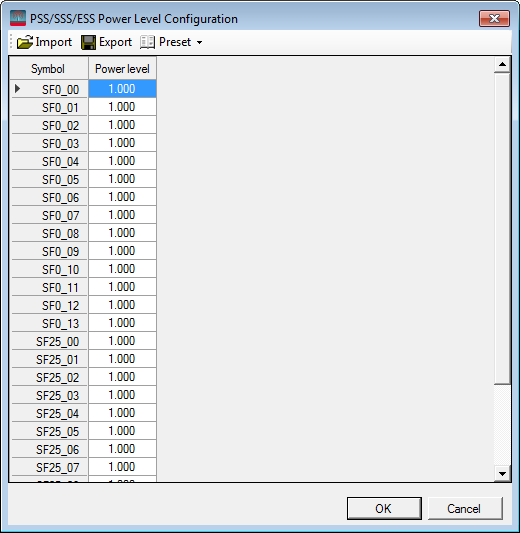This screenshot has width=520, height=533.
Task: Click the Preset book icon
Action: coord(148,42)
